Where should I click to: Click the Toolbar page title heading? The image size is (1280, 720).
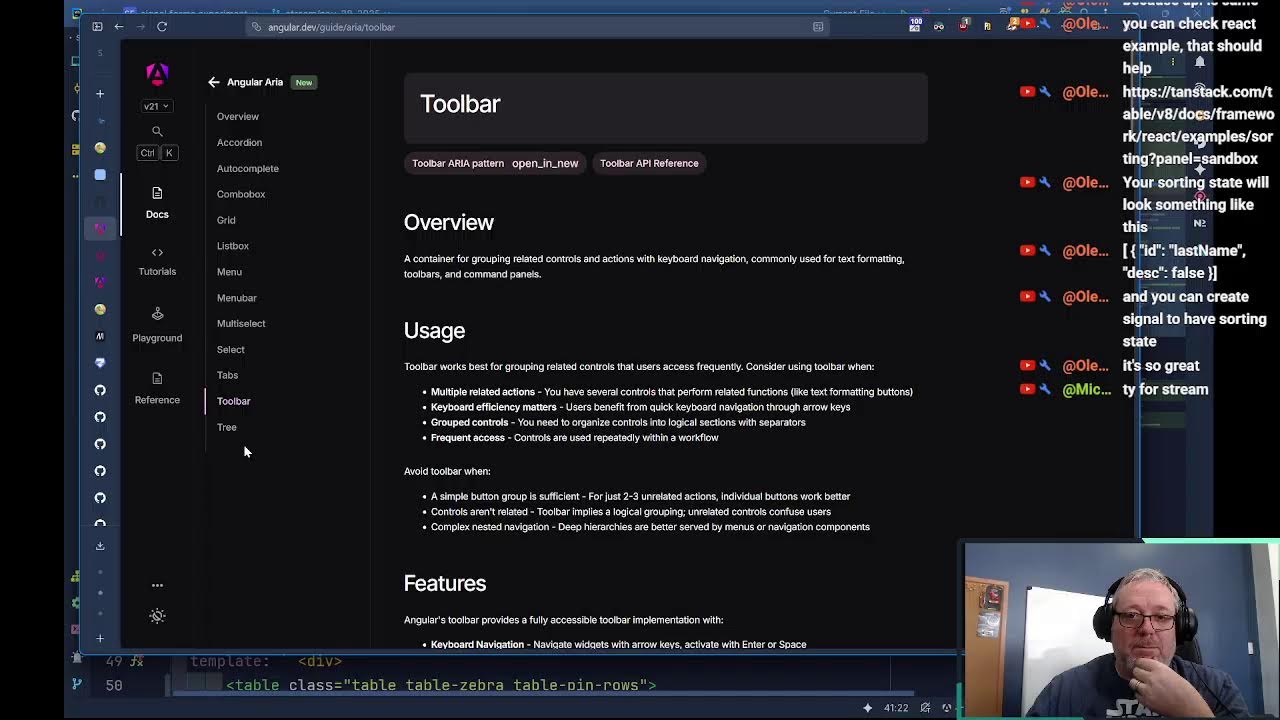tap(460, 104)
